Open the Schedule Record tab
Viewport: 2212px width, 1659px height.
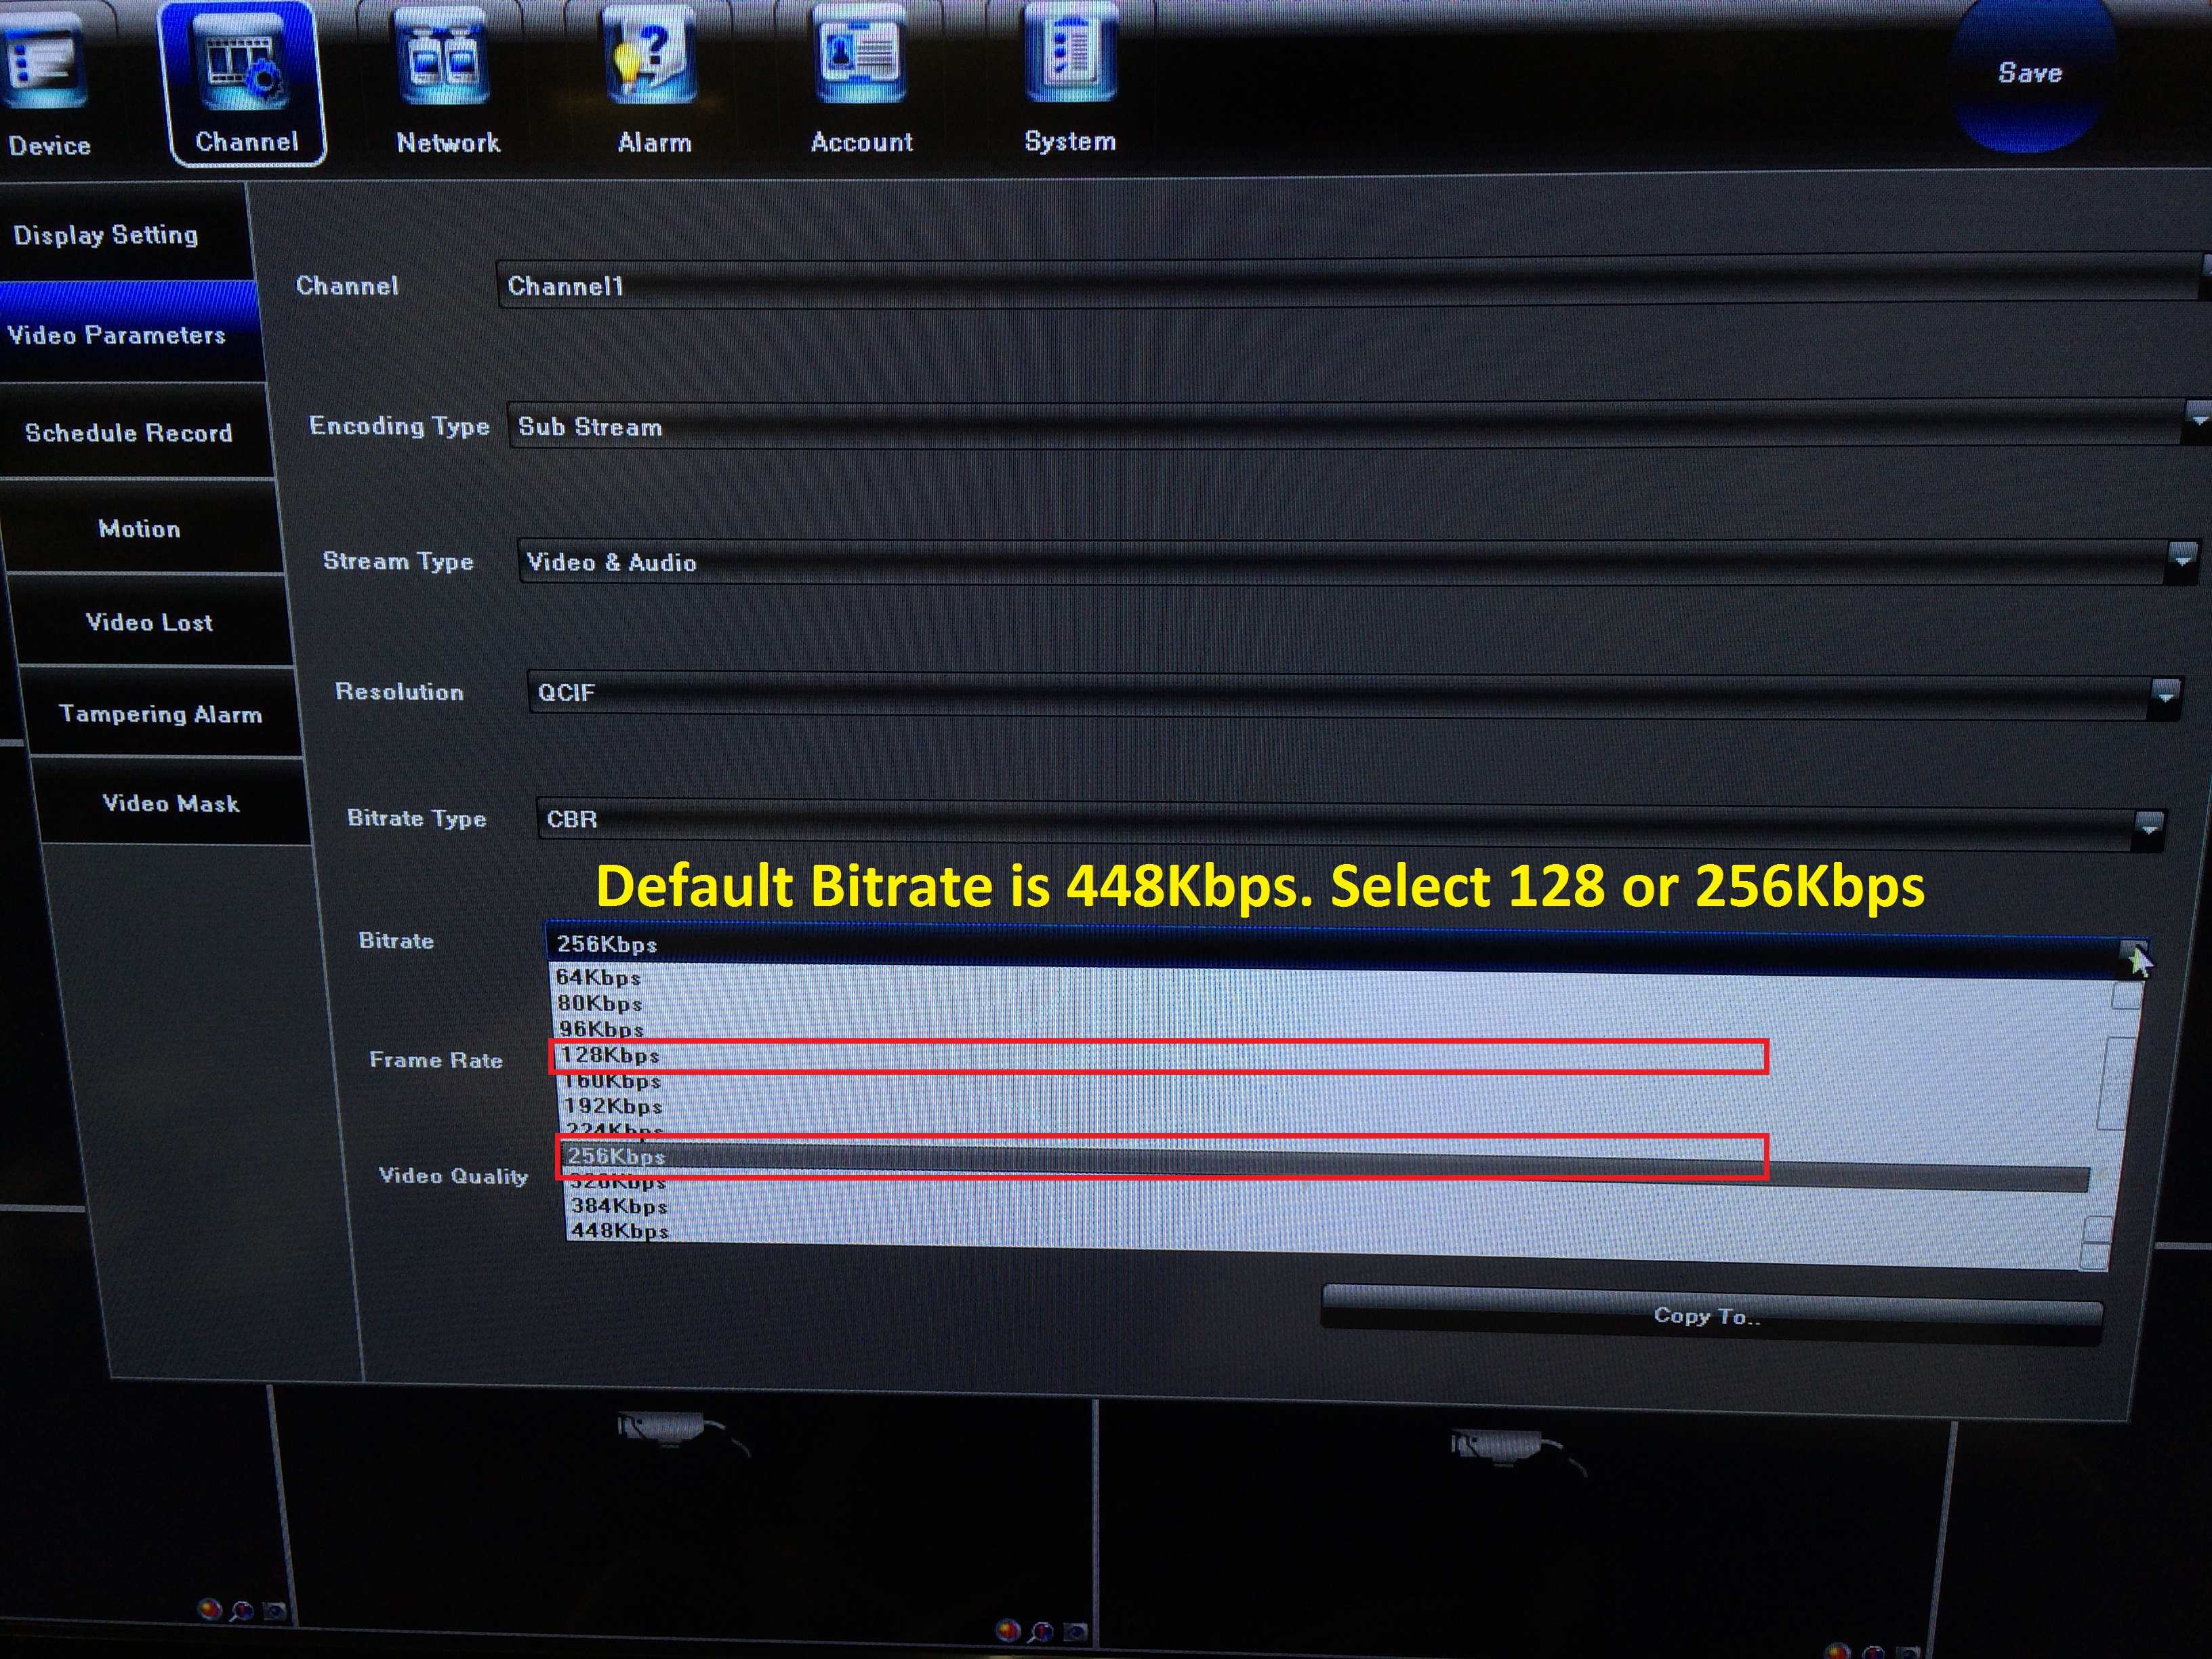(x=136, y=432)
